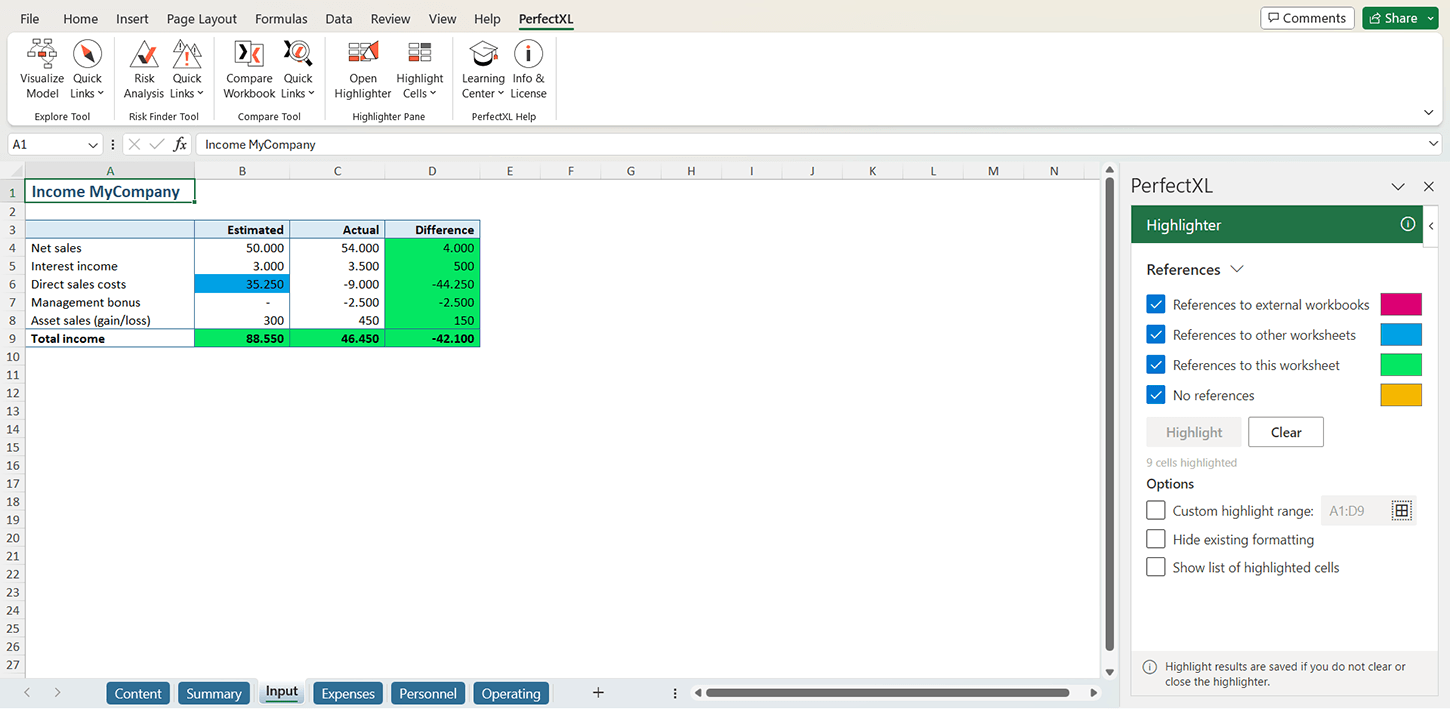1450x709 pixels.
Task: Uncheck References to external workbooks
Action: [x=1156, y=304]
